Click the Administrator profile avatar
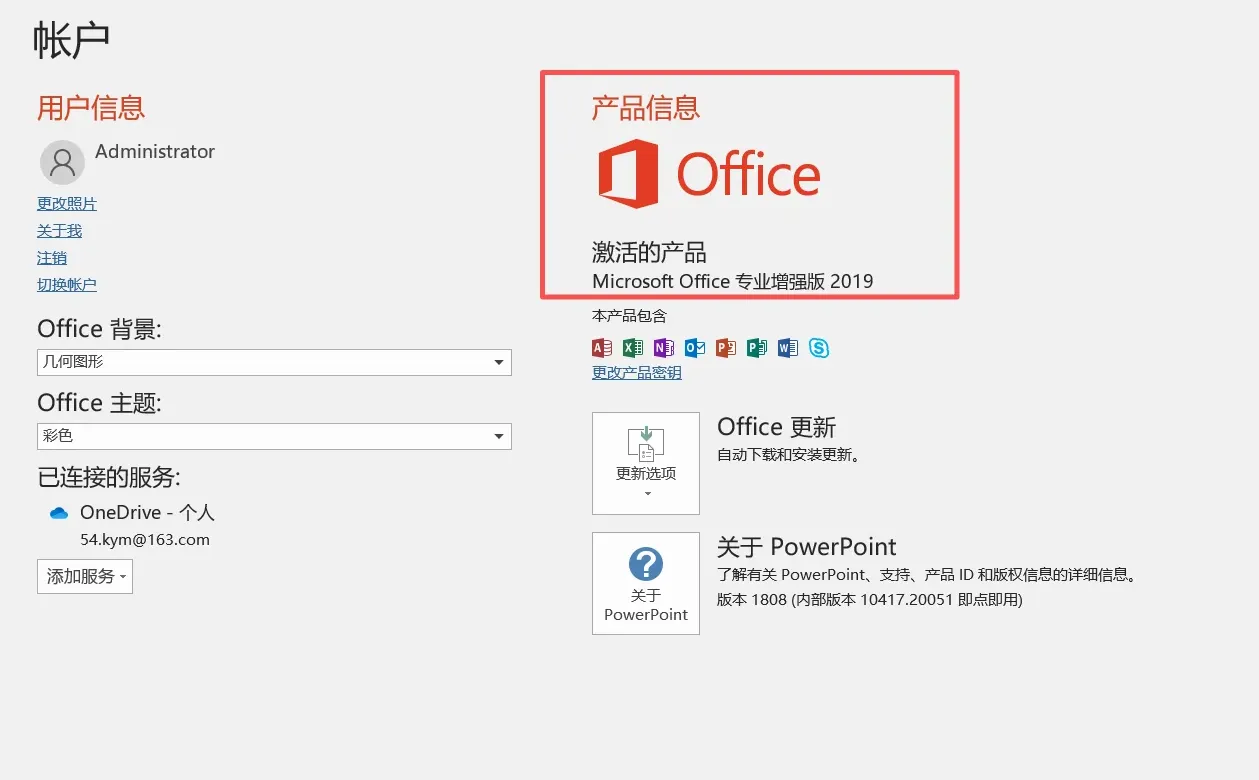This screenshot has width=1259, height=780. click(x=62, y=161)
